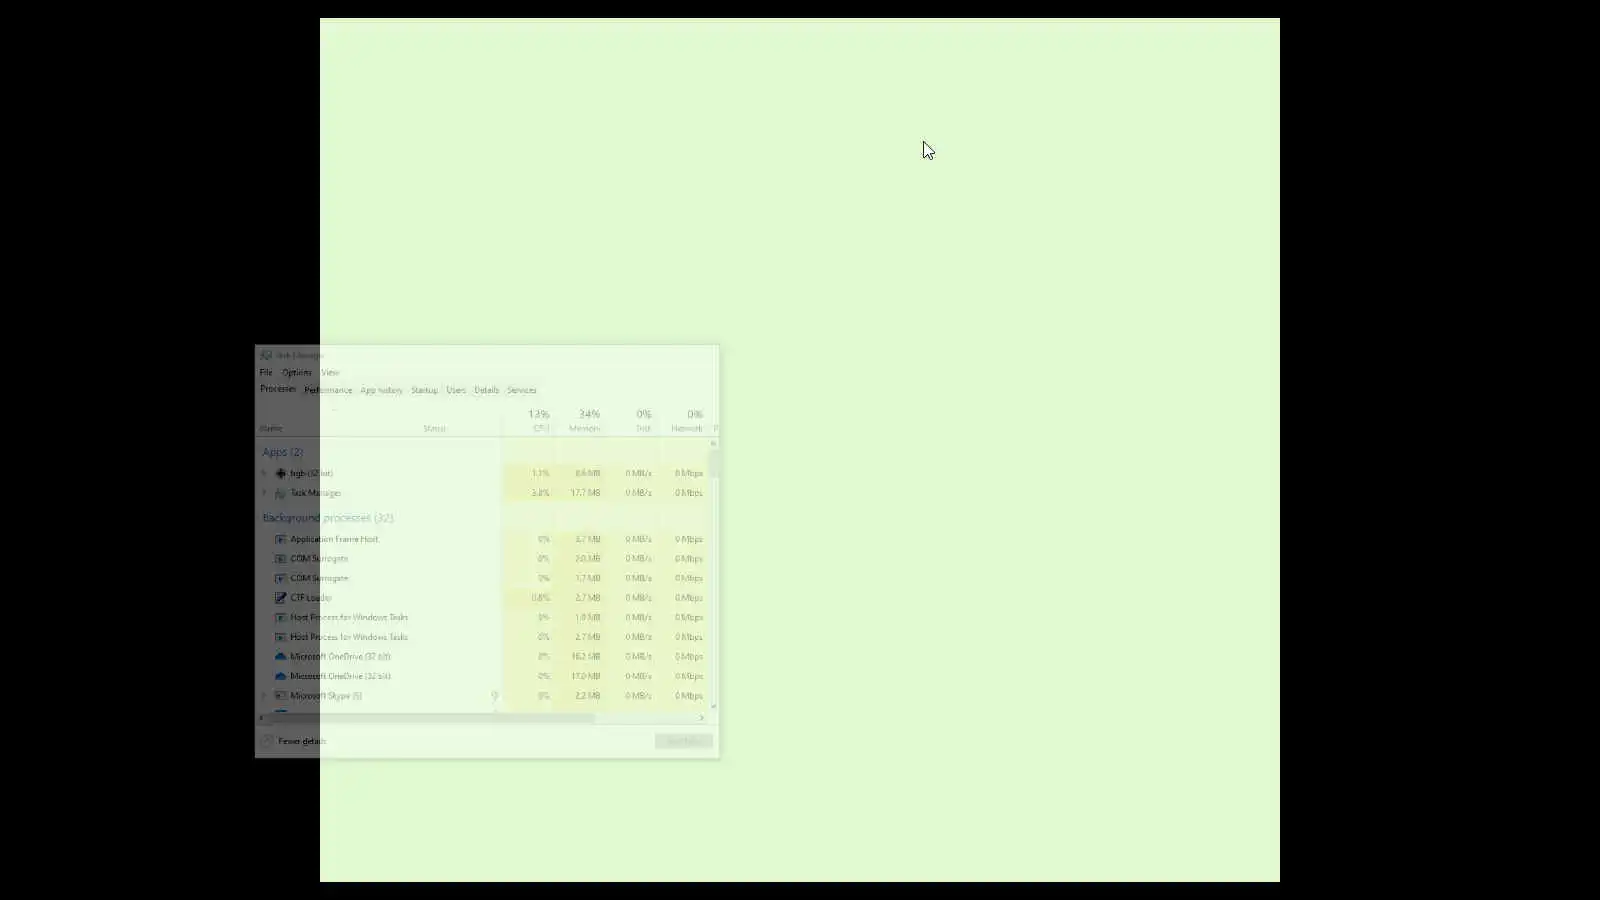This screenshot has width=1600, height=900.
Task: Click the Skype suspended leaf status icon
Action: [494, 696]
